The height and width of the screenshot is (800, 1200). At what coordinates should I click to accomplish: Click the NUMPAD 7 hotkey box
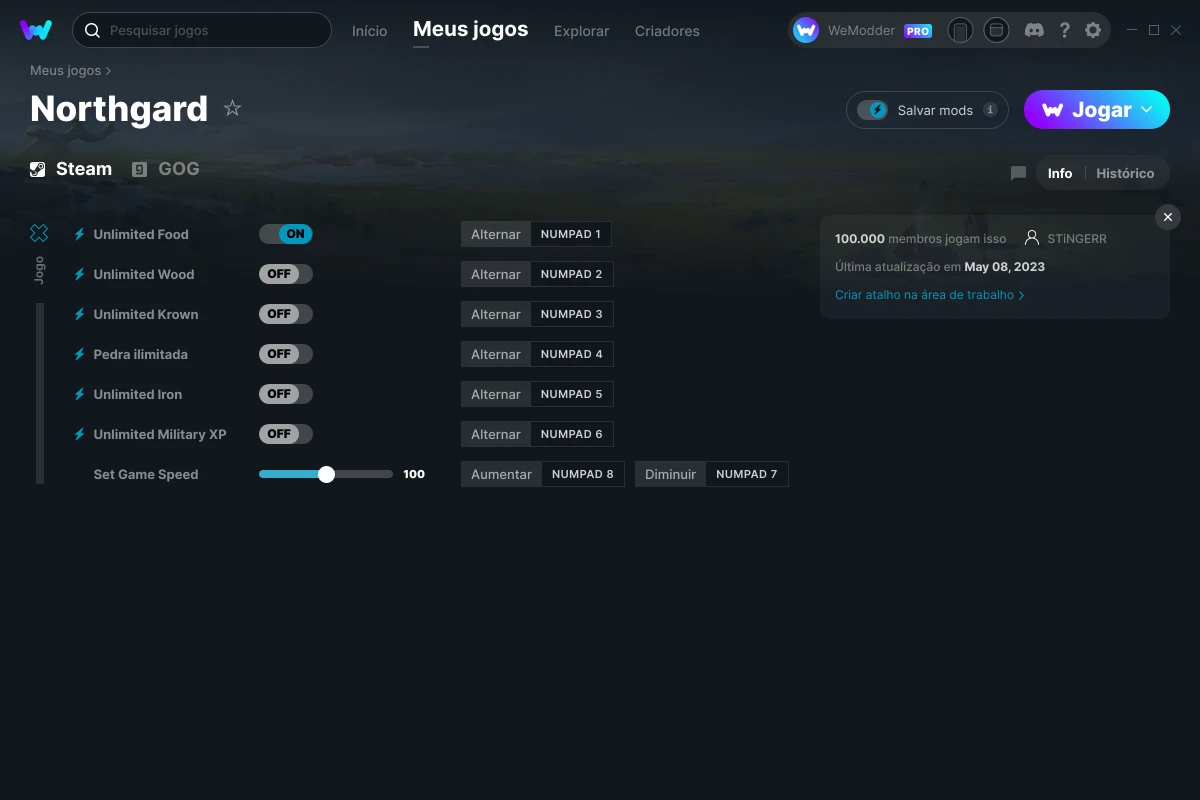[x=747, y=474]
